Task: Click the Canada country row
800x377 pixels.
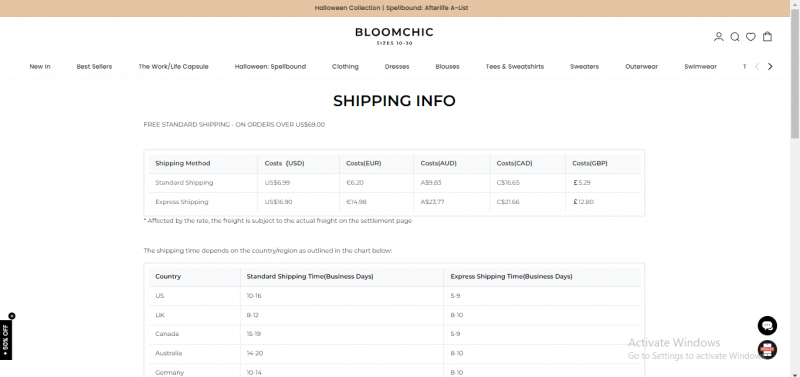Action: tap(394, 334)
